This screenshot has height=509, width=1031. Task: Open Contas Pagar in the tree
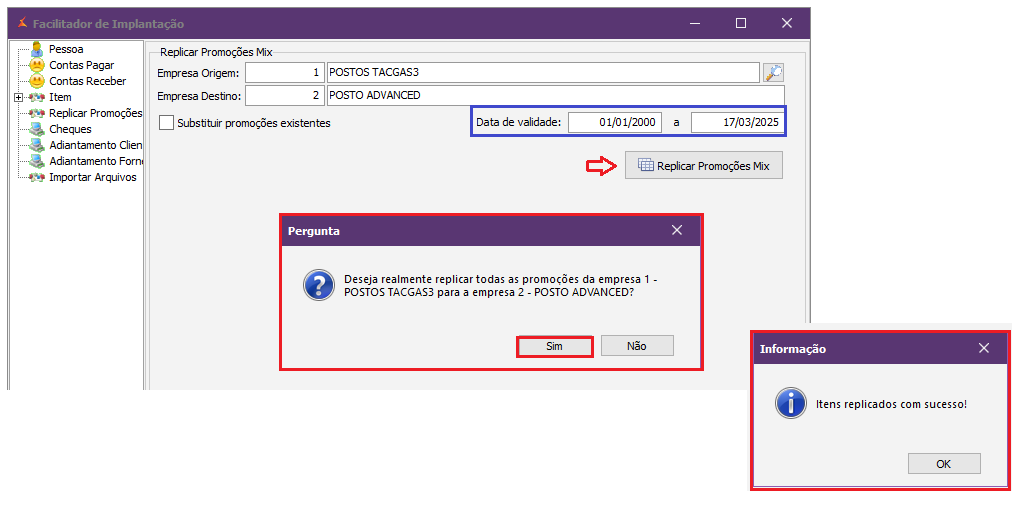click(x=82, y=65)
